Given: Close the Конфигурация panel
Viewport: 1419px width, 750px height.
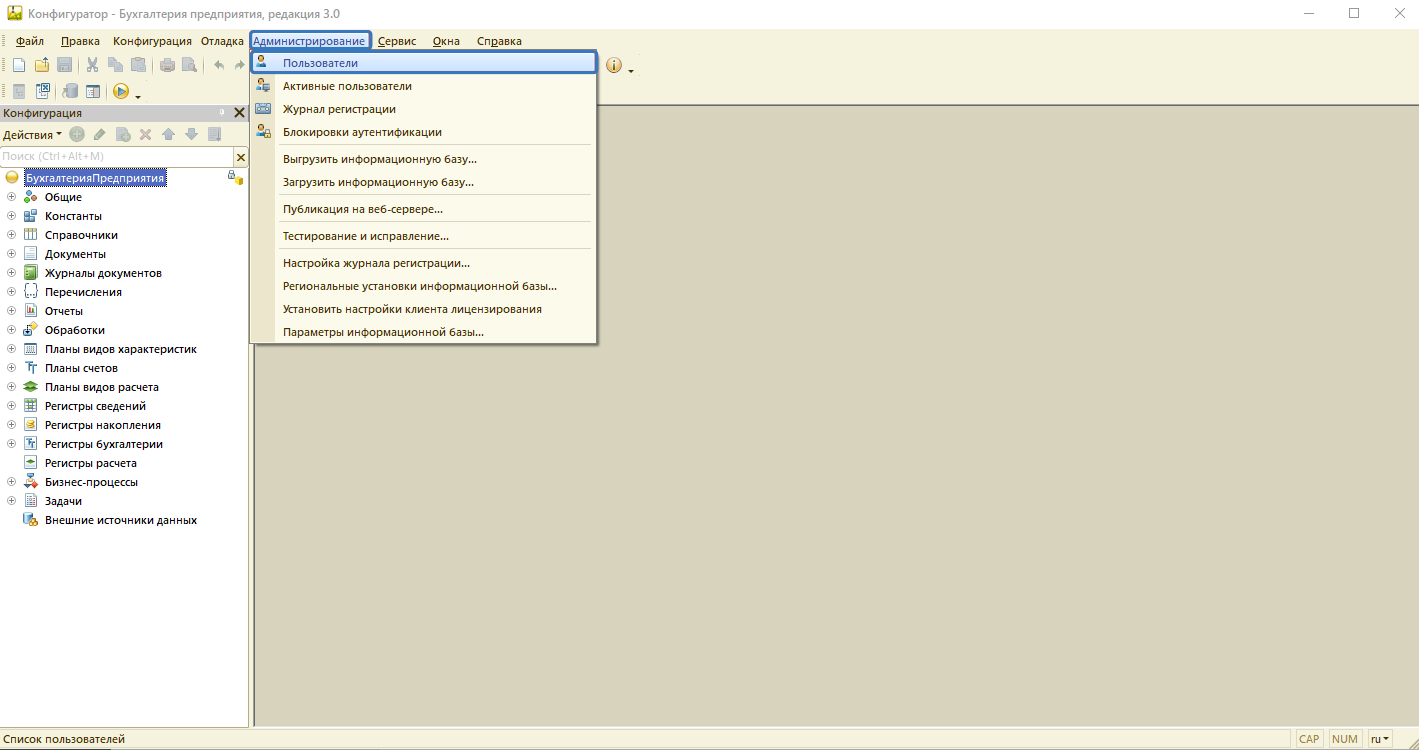Looking at the screenshot, I should coord(239,113).
